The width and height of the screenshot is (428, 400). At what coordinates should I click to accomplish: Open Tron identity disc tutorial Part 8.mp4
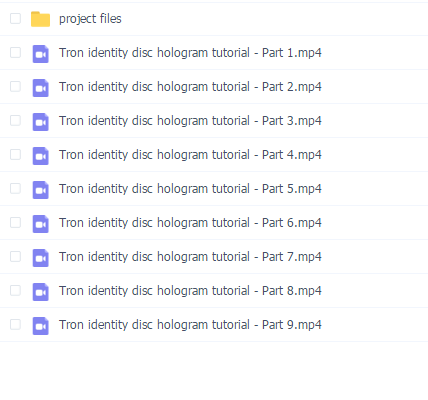pos(190,291)
